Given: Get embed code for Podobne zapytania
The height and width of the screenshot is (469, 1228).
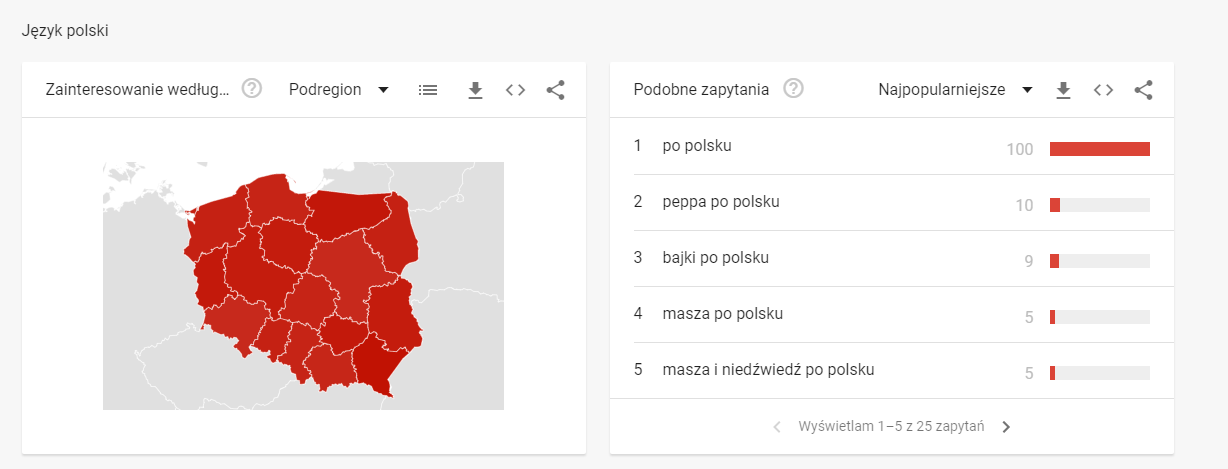Looking at the screenshot, I should click(x=1103, y=90).
